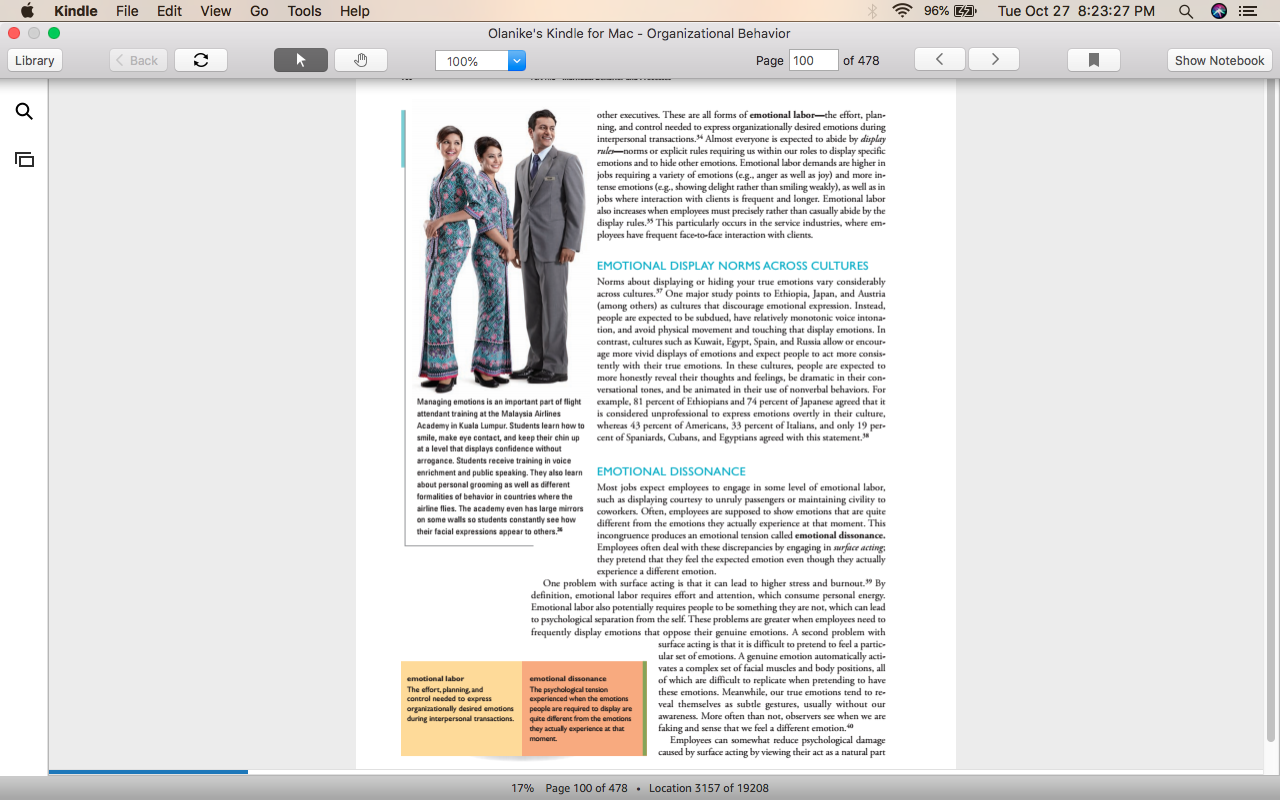Click the photo caption about Malaysia Airlines
This screenshot has width=1280, height=800.
coord(500,466)
